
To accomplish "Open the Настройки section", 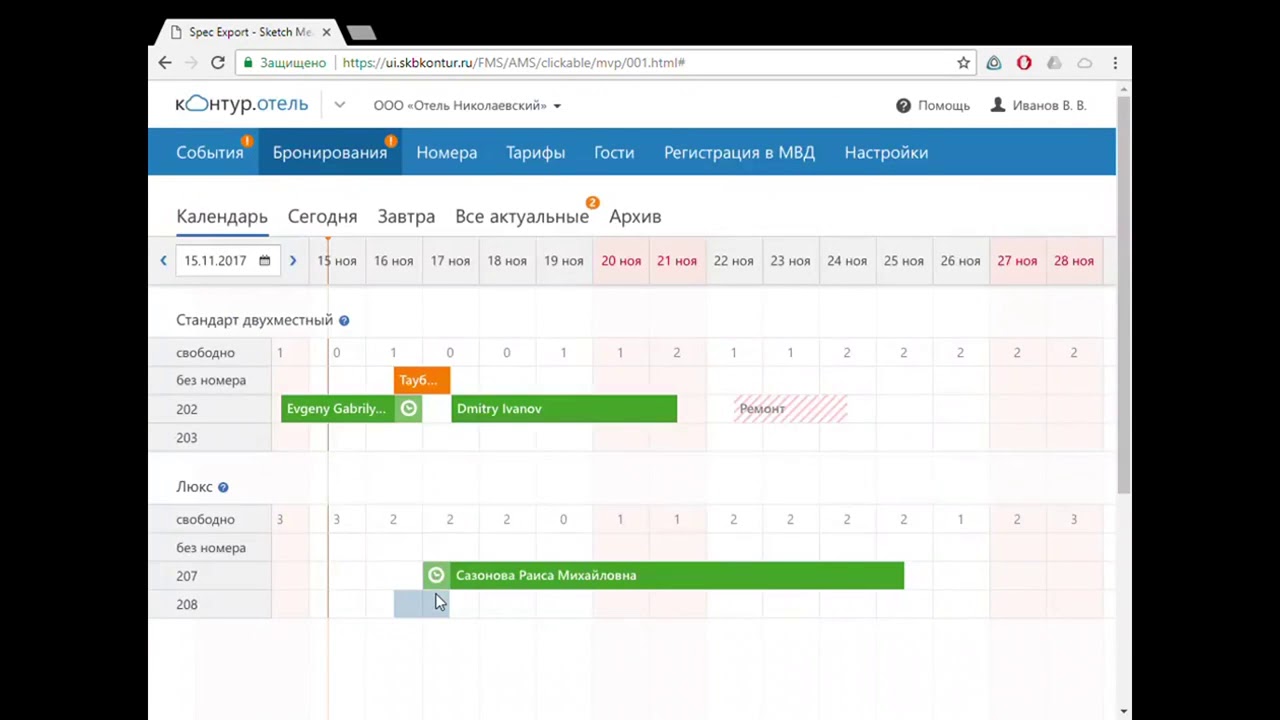I will 886,152.
